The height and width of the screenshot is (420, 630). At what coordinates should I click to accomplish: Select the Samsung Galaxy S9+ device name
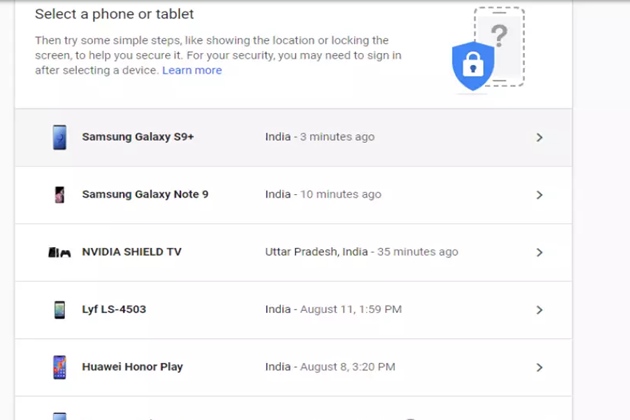coord(138,137)
